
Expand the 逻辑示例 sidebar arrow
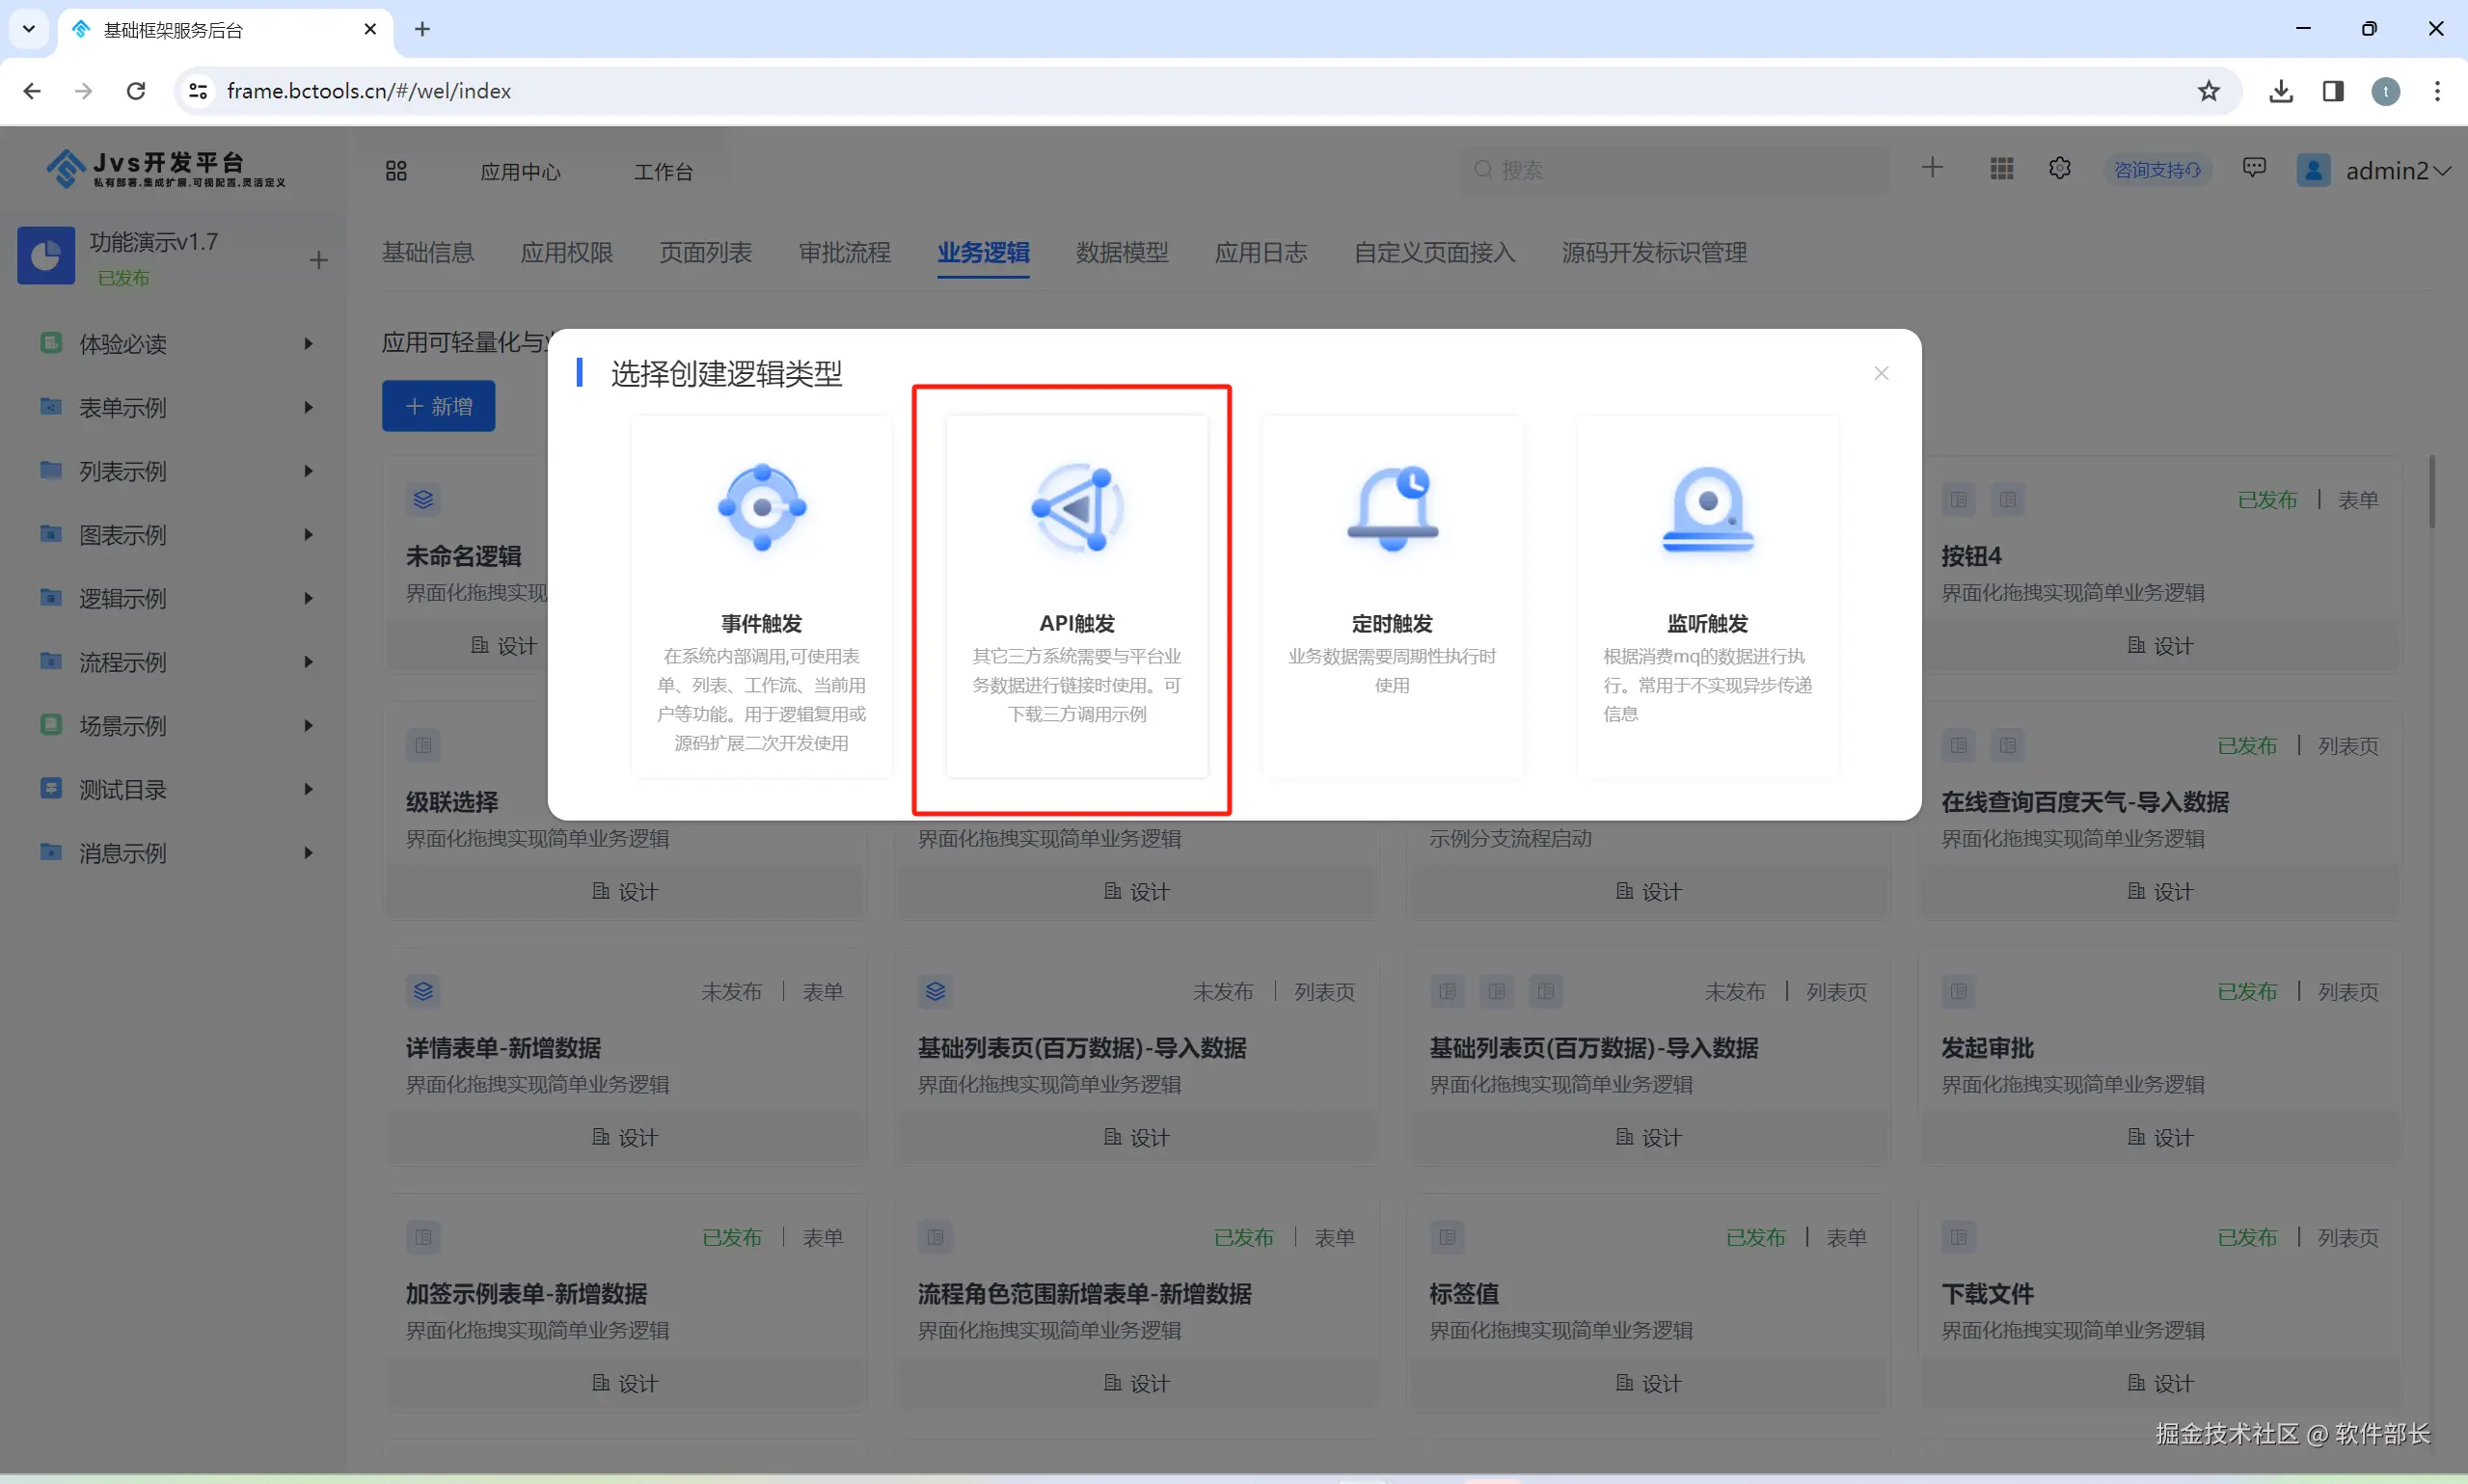pos(308,598)
